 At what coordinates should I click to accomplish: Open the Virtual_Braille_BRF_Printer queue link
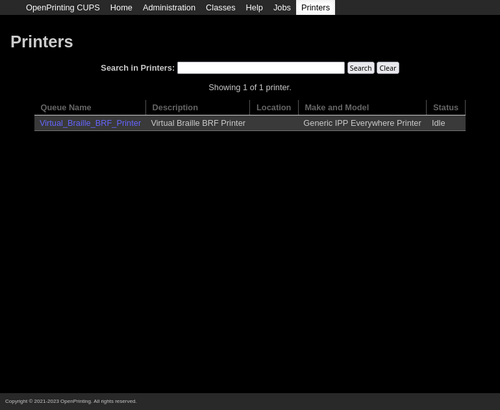pos(90,123)
